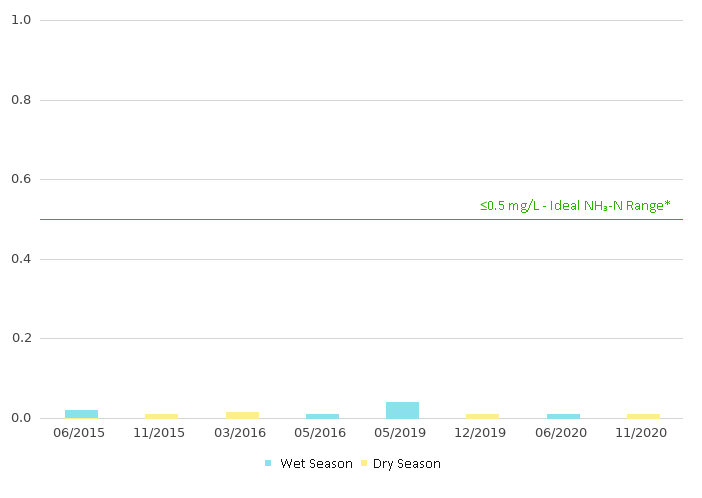Toggle the Dry Season legend entry
This screenshot has height=498, width=702.
(x=406, y=464)
